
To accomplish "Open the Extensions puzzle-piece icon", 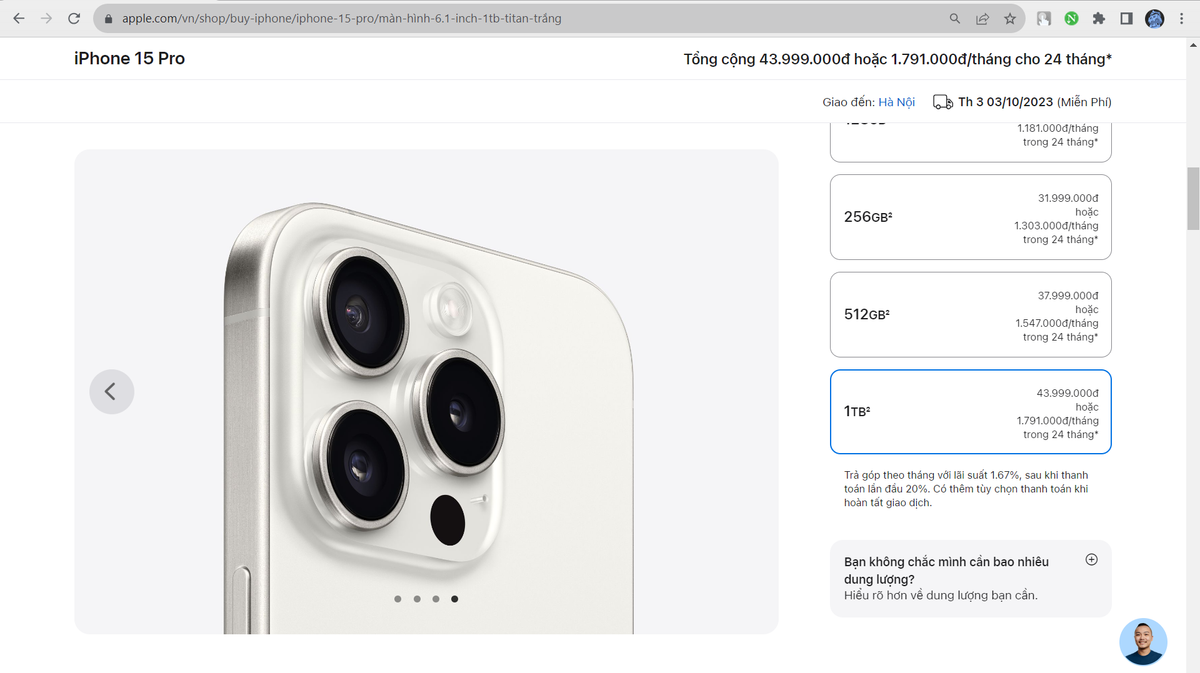I will click(x=1097, y=18).
